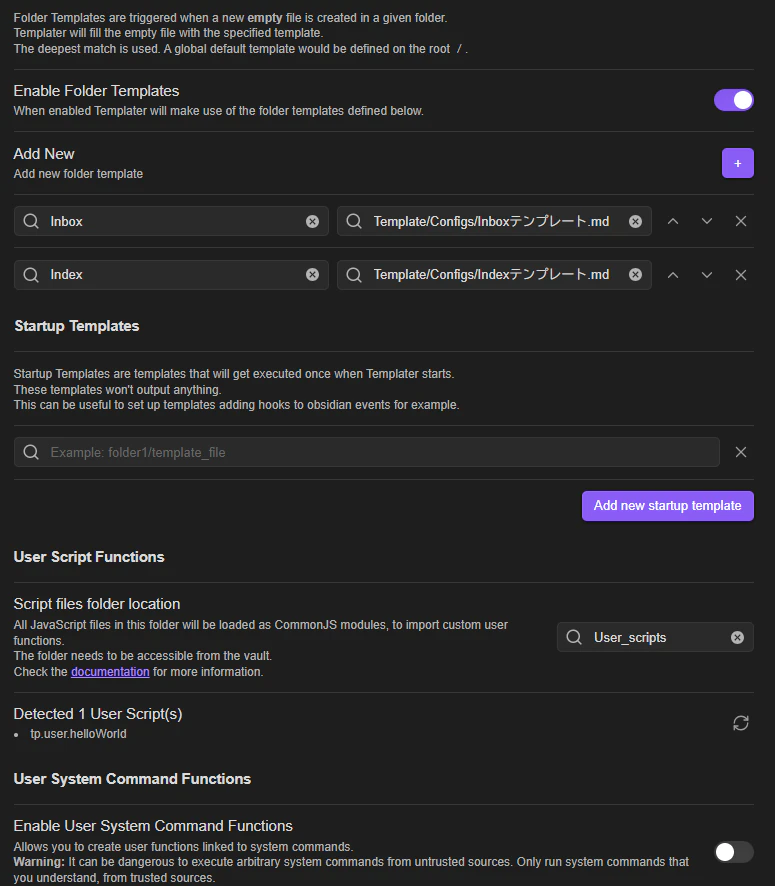The width and height of the screenshot is (775, 886).
Task: Disable the Enable Folder Templates toggle
Action: coord(733,100)
